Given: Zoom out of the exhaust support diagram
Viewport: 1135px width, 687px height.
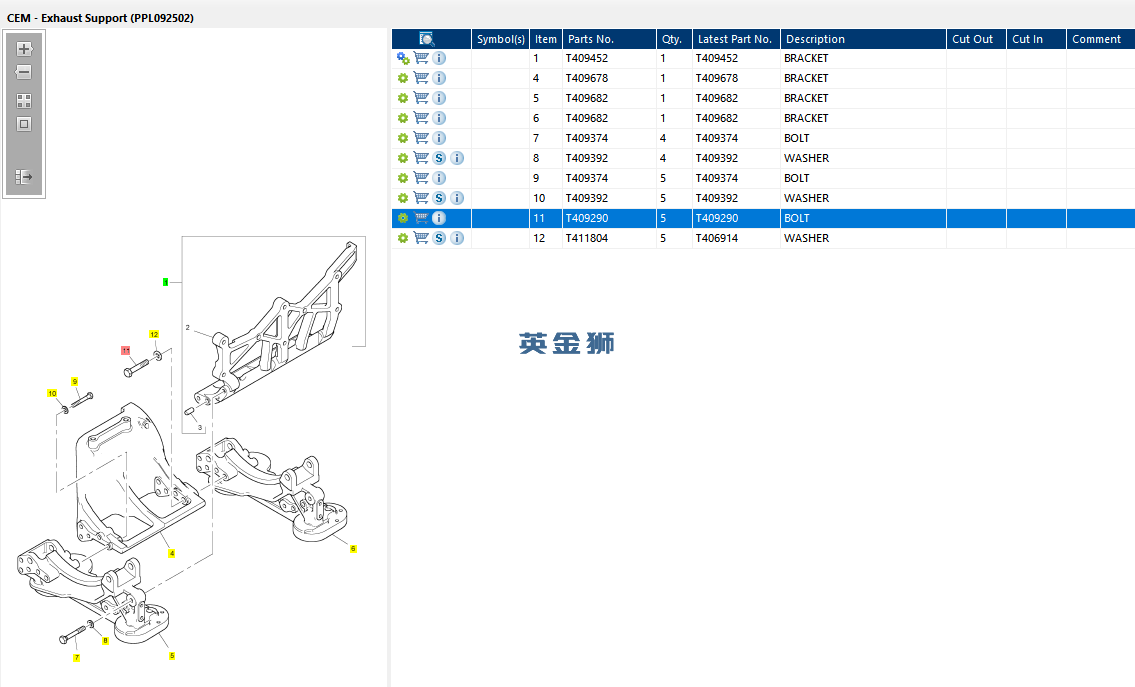Looking at the screenshot, I should point(24,72).
